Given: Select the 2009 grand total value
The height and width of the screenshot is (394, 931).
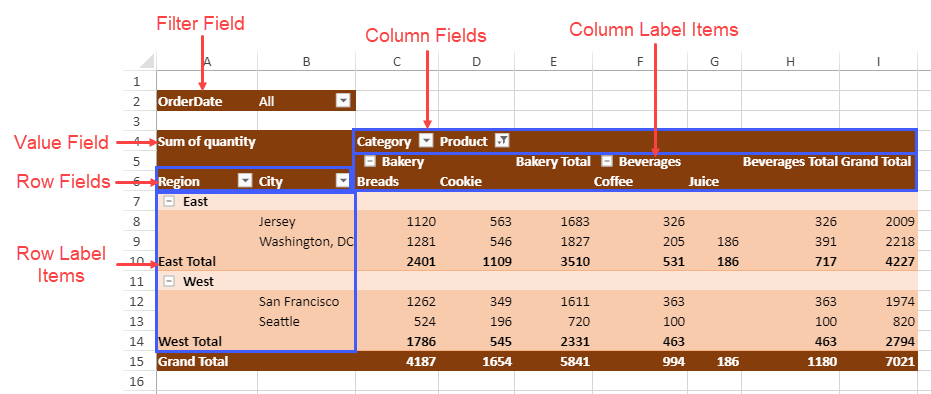Looking at the screenshot, I should pos(900,222).
